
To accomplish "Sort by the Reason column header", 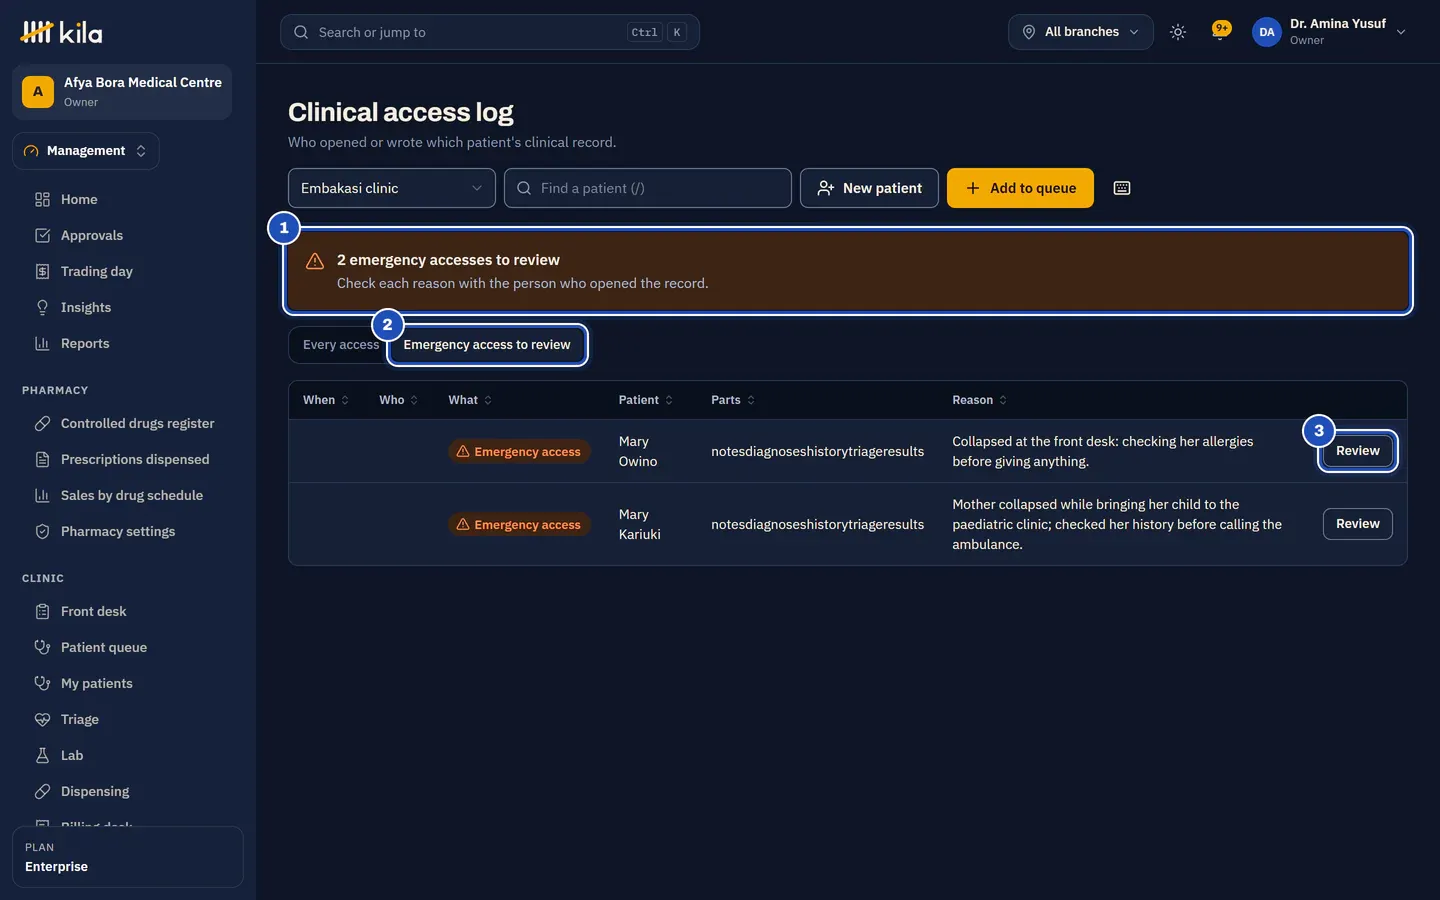I will pos(980,400).
